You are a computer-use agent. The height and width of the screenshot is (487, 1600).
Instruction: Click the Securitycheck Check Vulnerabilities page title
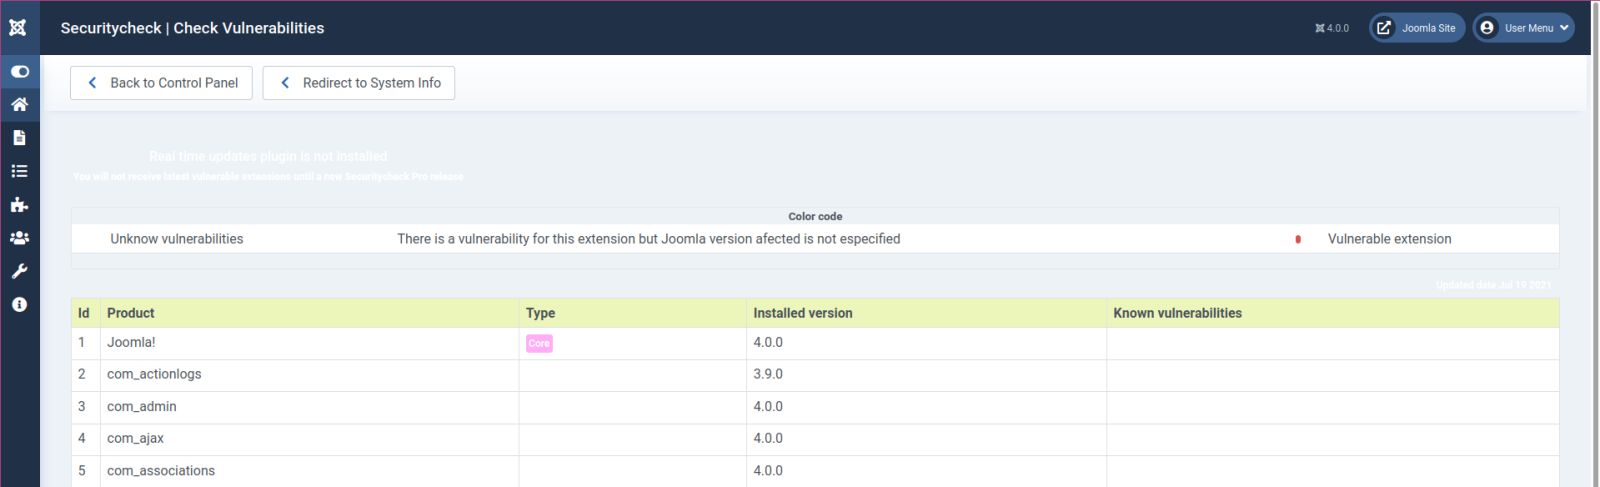pos(192,28)
